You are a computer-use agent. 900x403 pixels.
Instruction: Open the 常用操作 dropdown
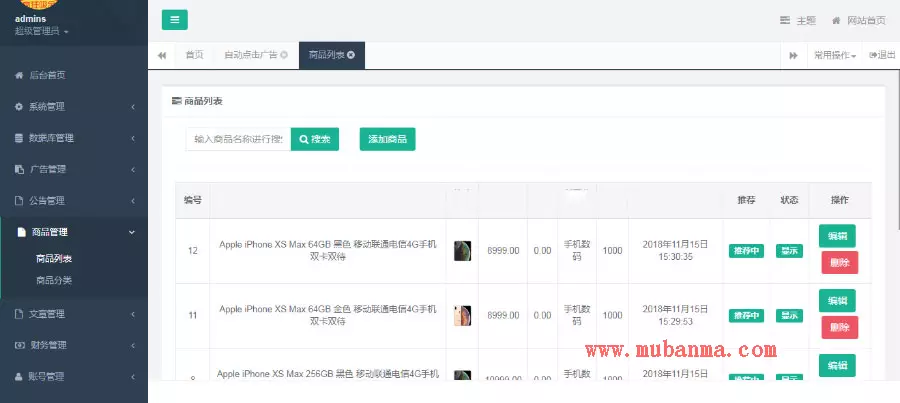click(x=834, y=55)
